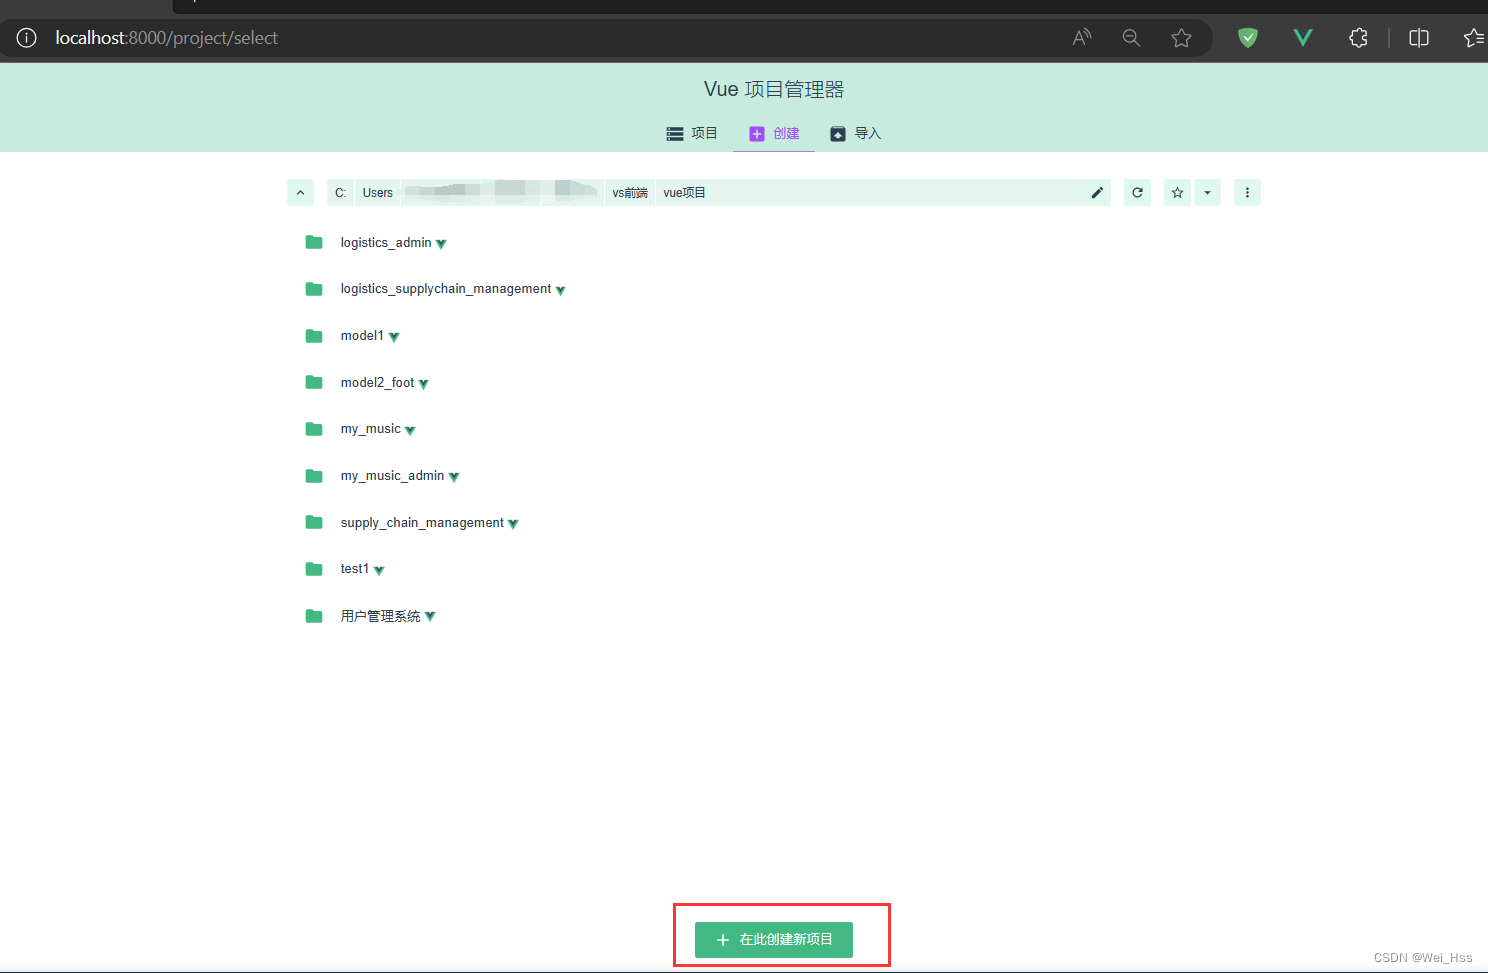Image resolution: width=1488 pixels, height=973 pixels.
Task: Open the Vue devtools extension icon
Action: pyautogui.click(x=1302, y=38)
